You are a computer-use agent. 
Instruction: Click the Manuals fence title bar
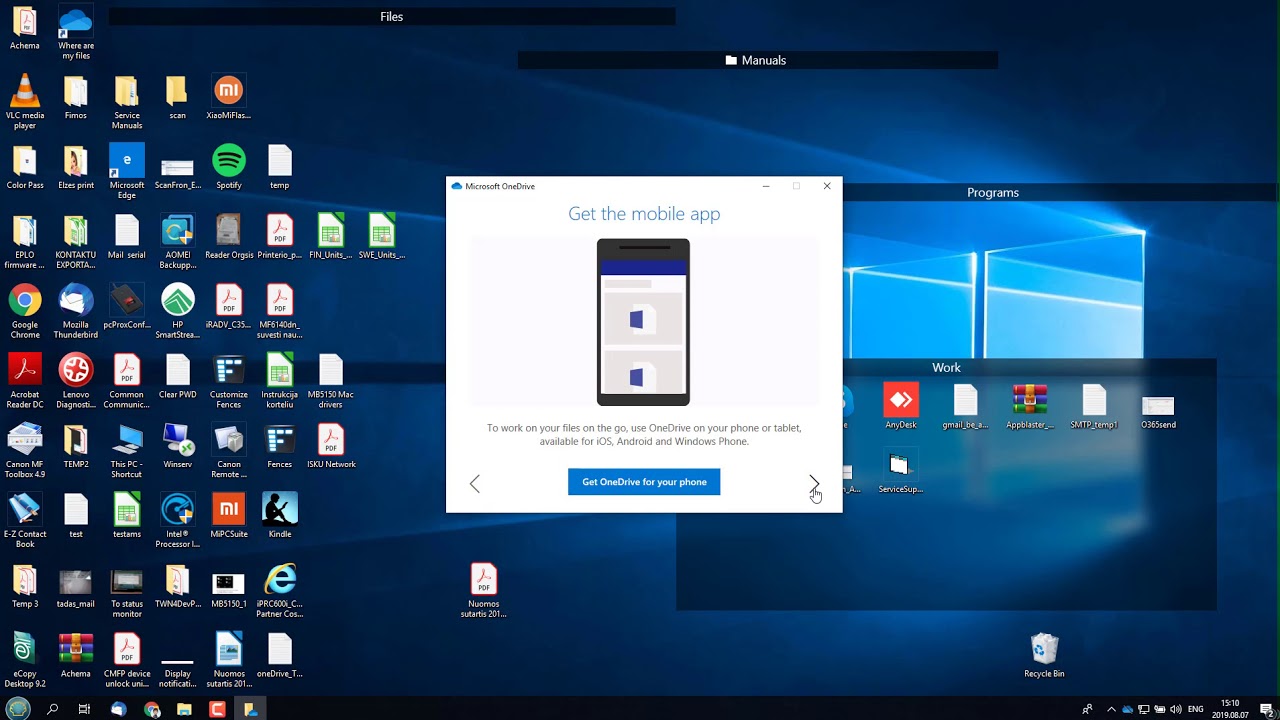757,60
